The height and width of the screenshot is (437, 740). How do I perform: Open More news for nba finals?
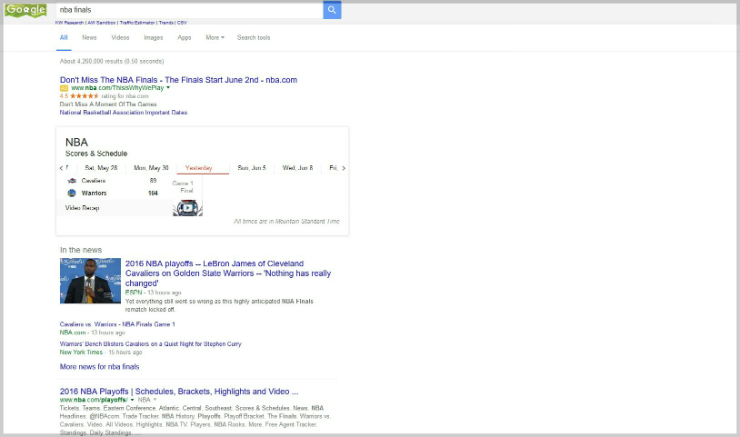(x=100, y=367)
